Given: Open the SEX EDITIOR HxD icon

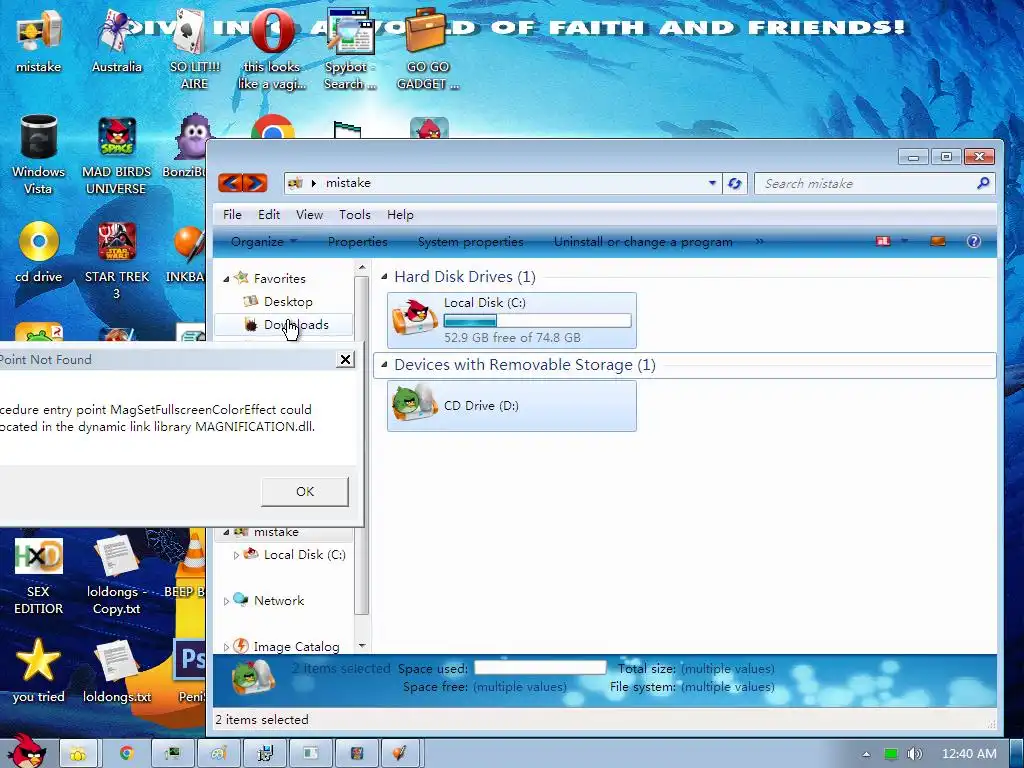Looking at the screenshot, I should (39, 575).
